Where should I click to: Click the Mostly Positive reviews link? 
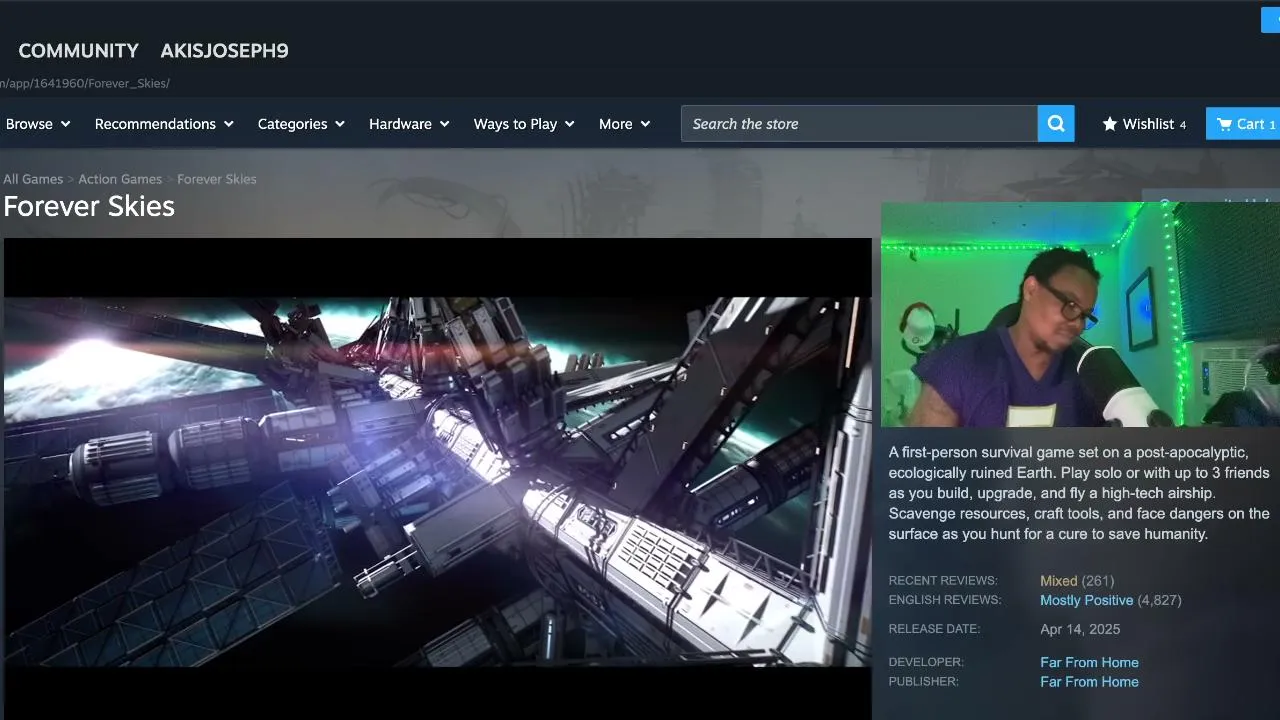point(1086,600)
